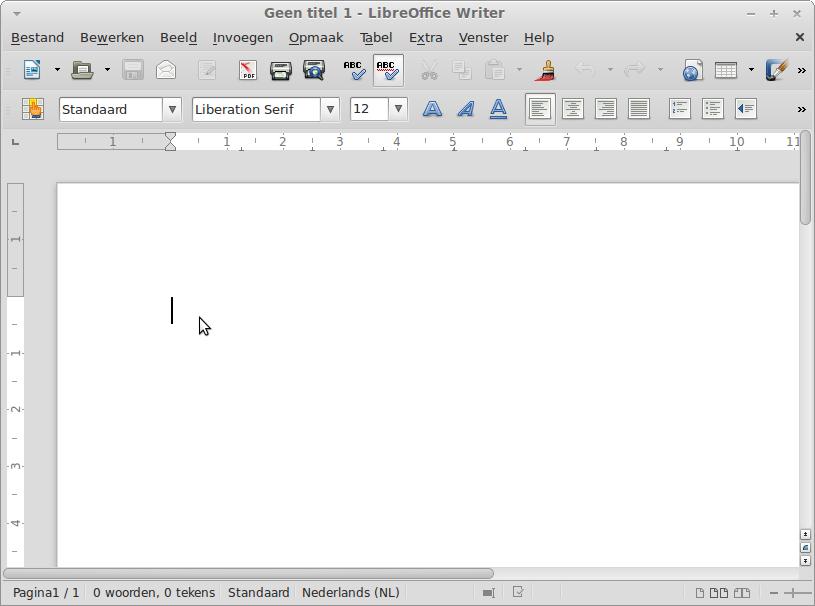Open the Bewerken menu
The width and height of the screenshot is (815, 606).
tap(112, 38)
